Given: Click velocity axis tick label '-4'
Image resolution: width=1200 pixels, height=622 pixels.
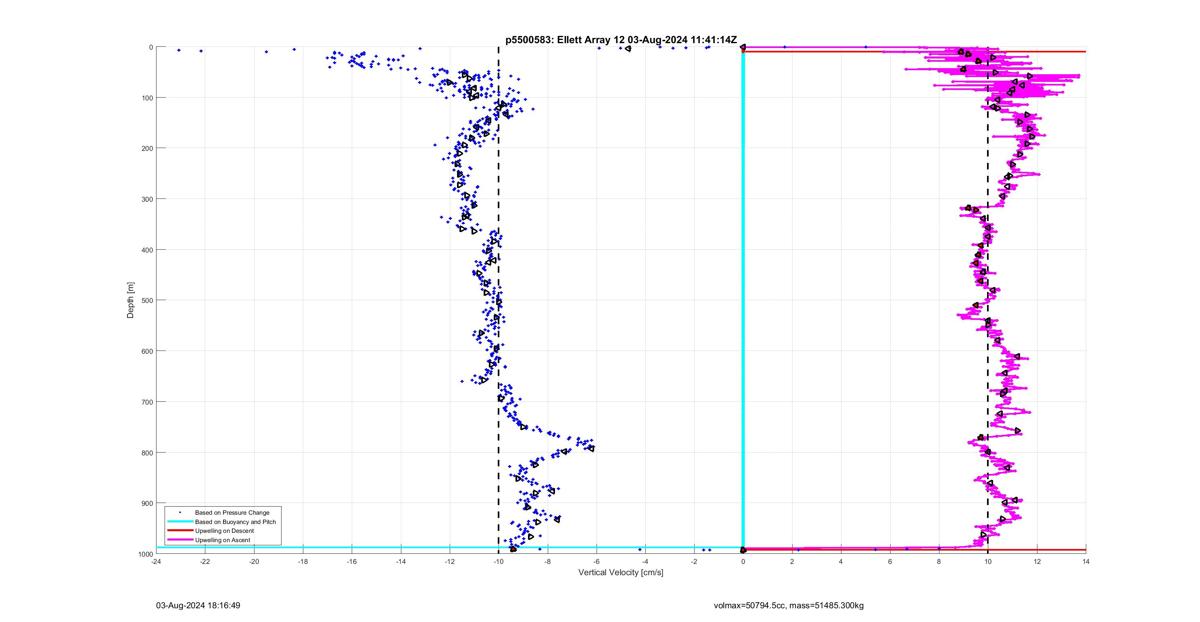Looking at the screenshot, I should [645, 562].
